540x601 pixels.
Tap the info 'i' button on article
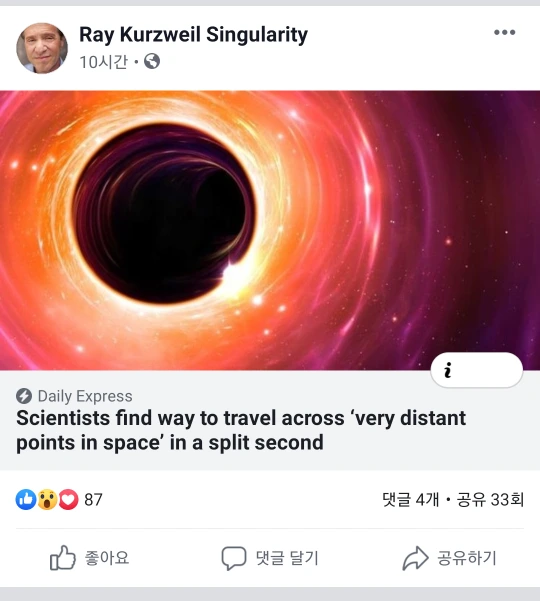tap(476, 370)
